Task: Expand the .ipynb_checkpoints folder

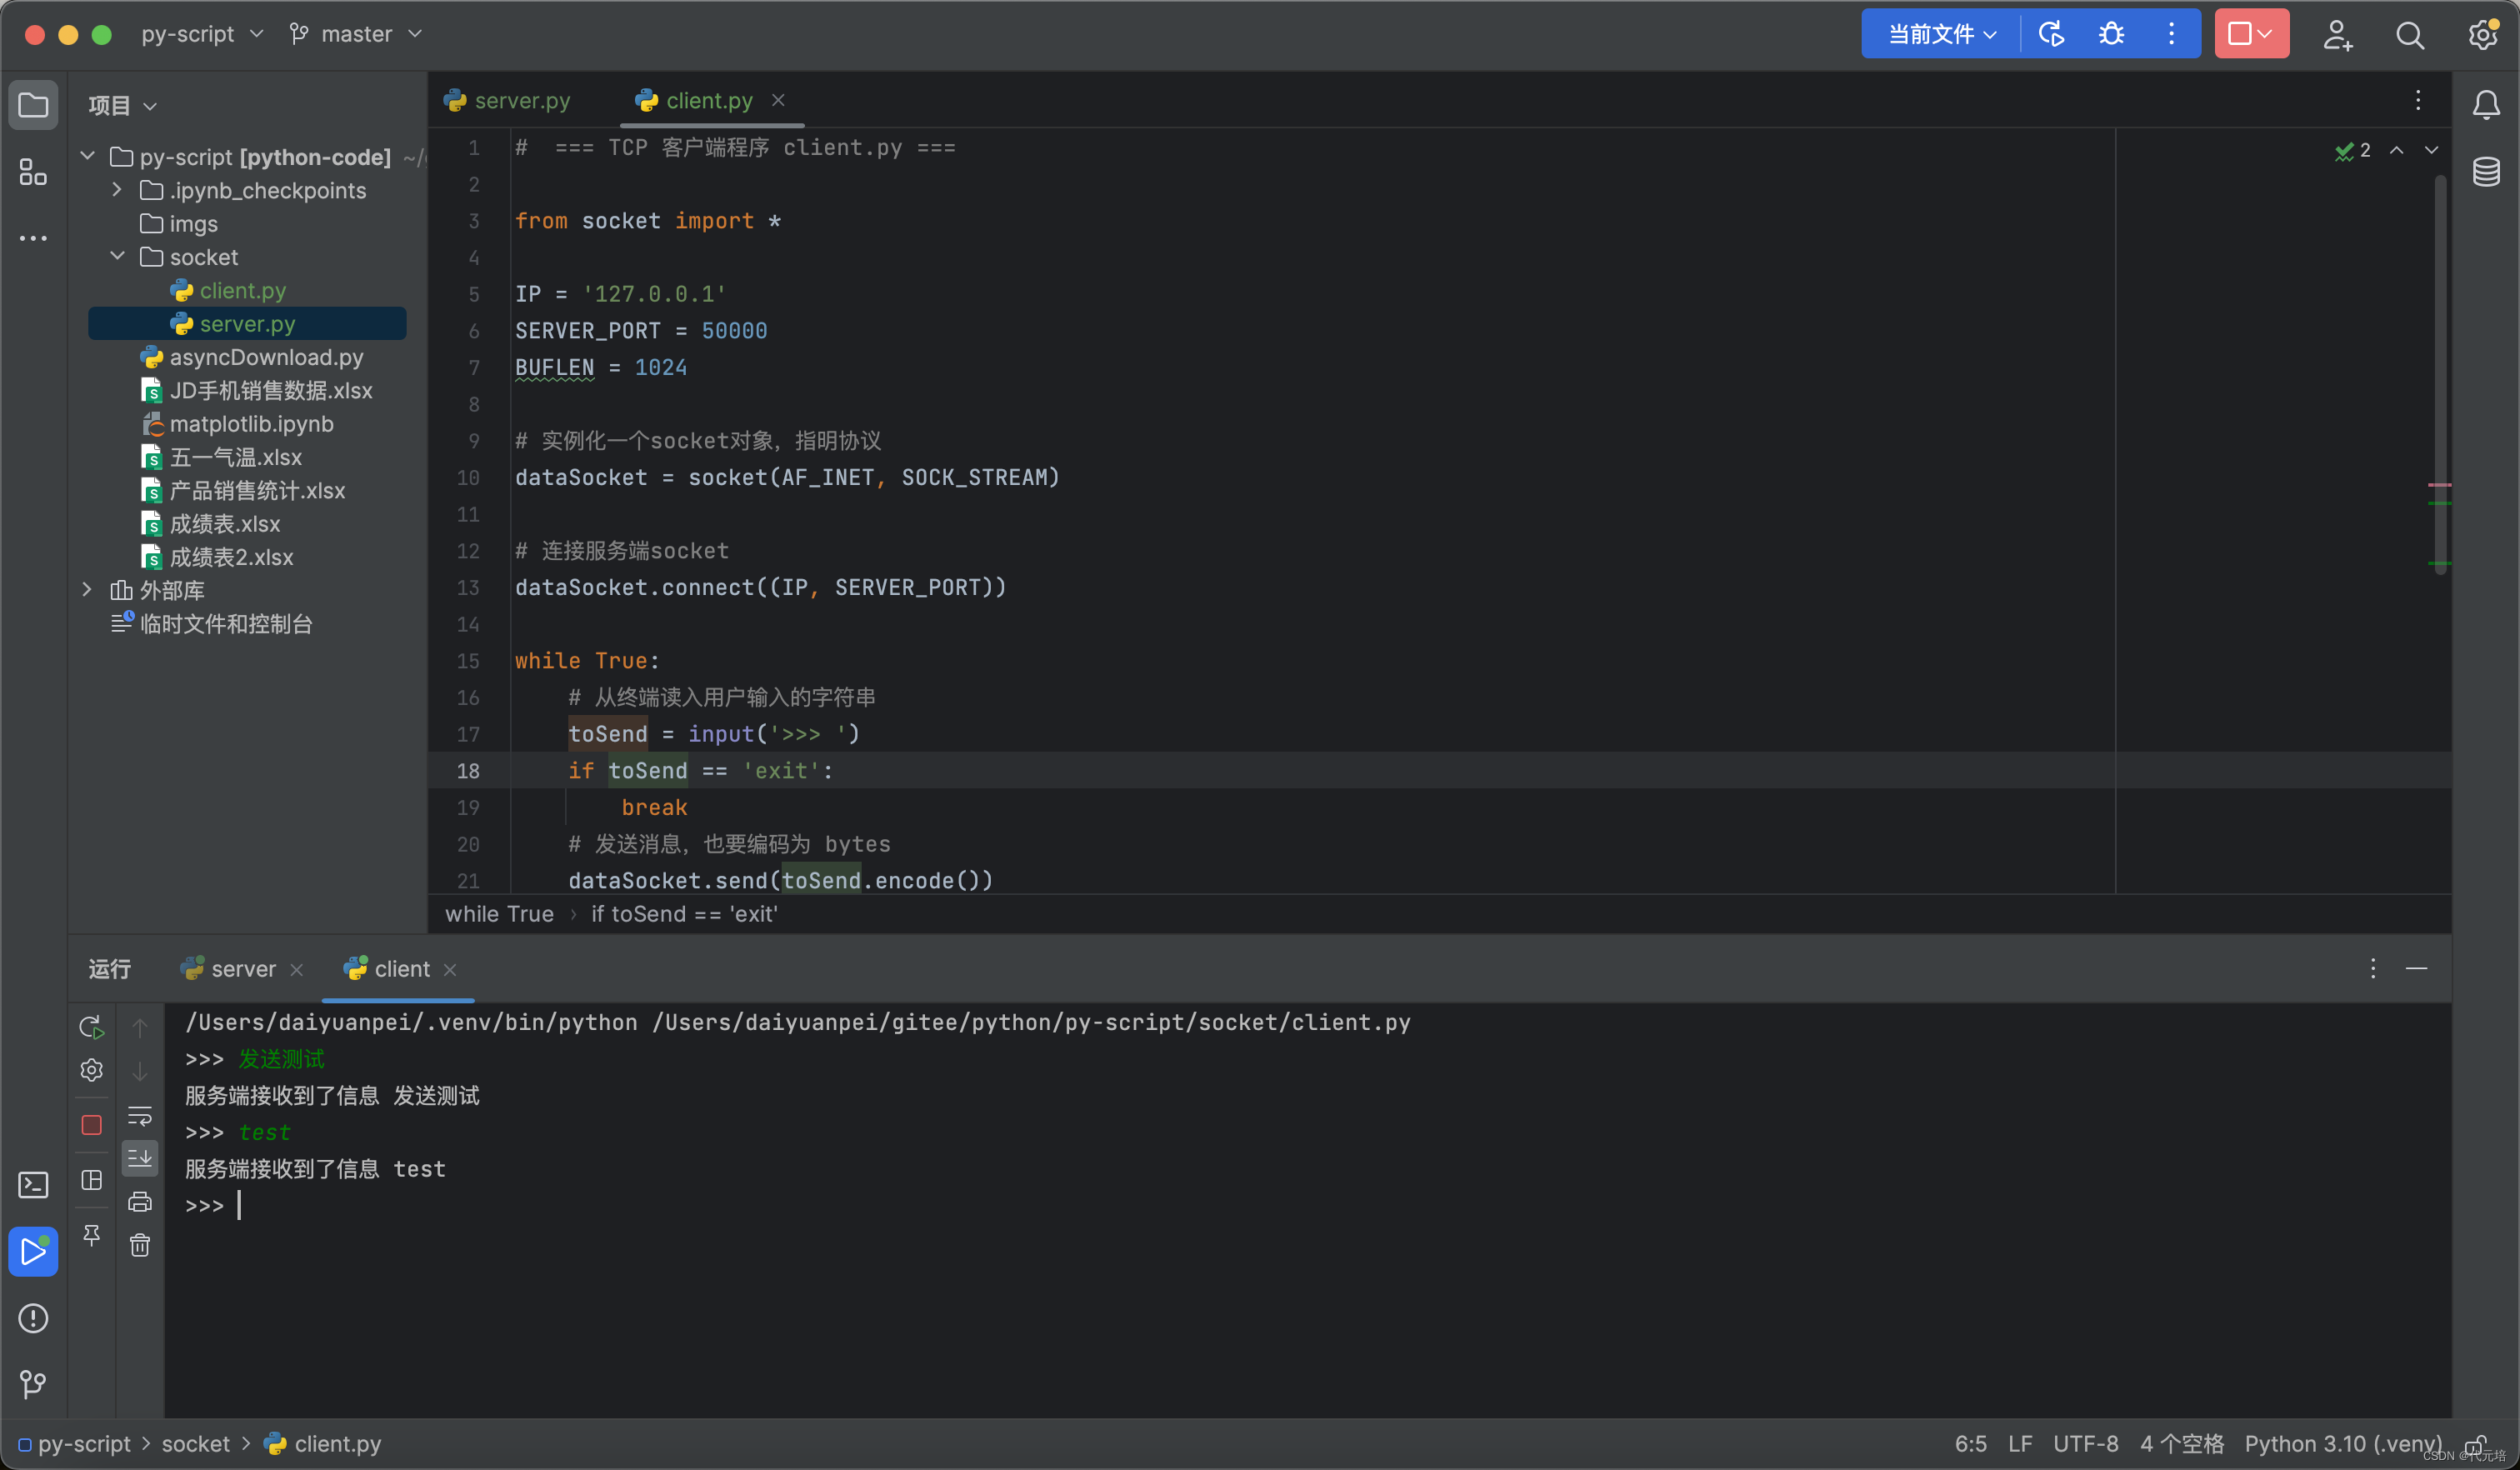Action: pos(117,189)
